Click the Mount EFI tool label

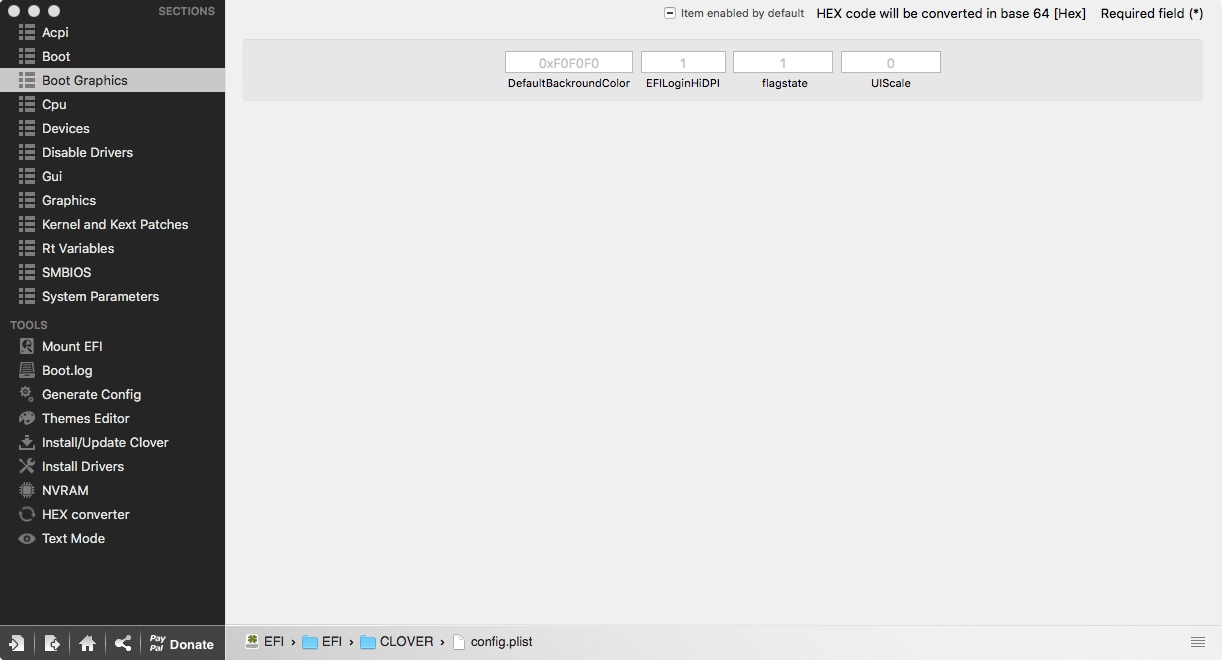click(72, 346)
